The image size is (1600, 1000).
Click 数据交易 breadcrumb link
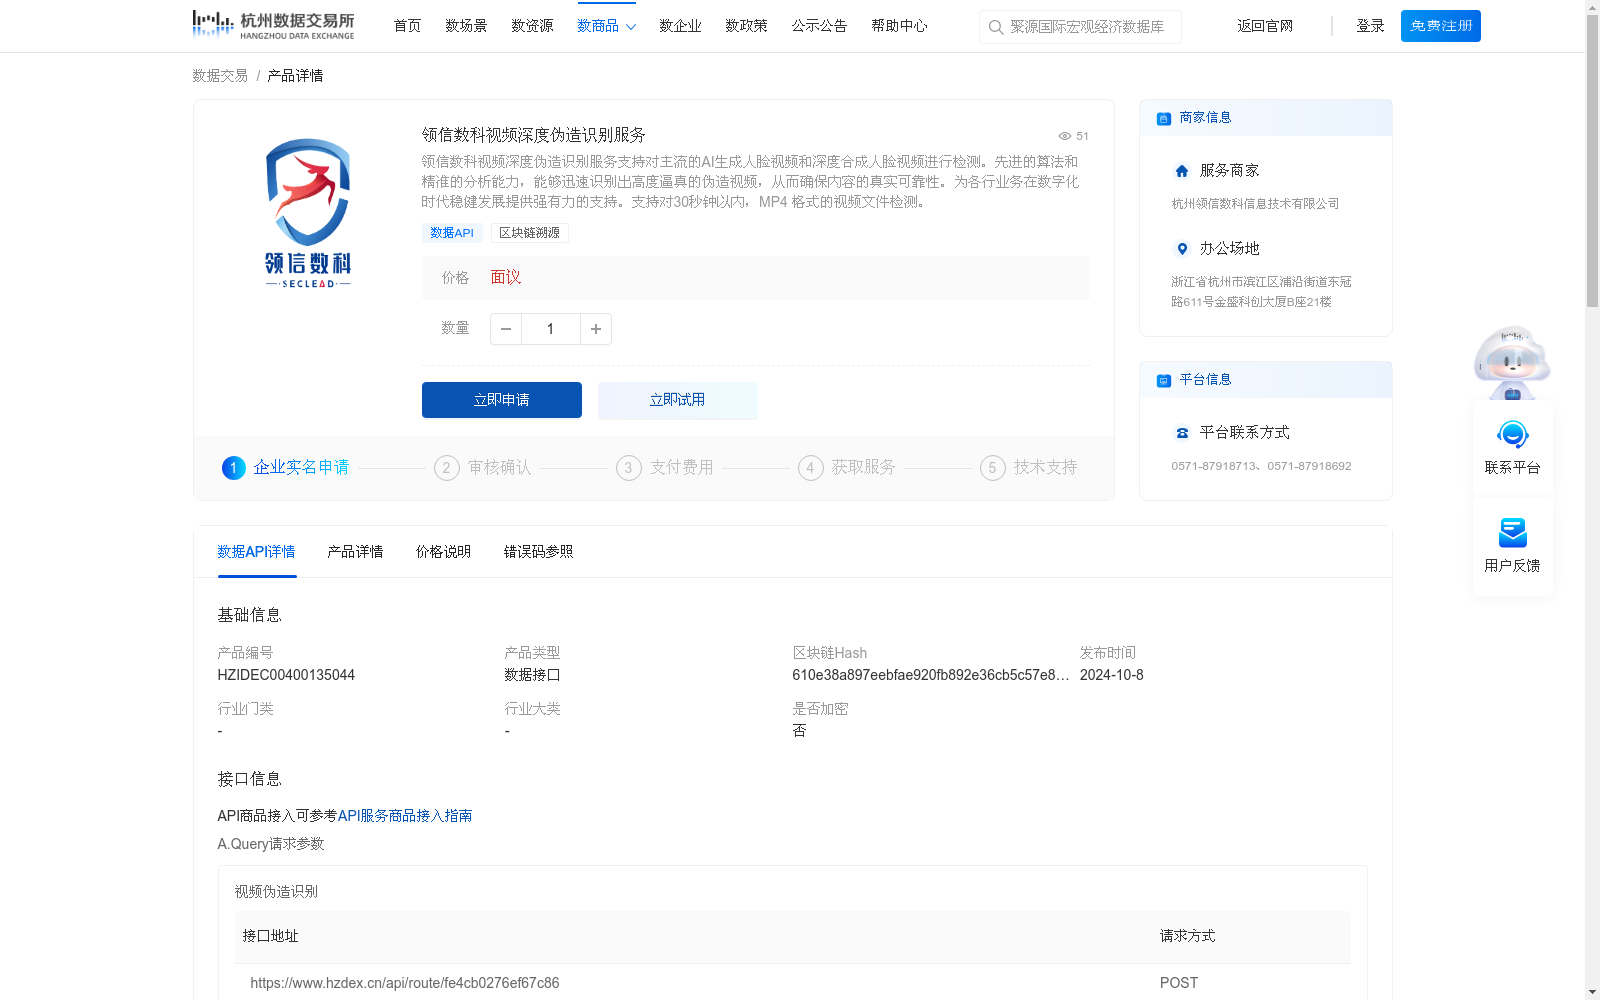(220, 76)
